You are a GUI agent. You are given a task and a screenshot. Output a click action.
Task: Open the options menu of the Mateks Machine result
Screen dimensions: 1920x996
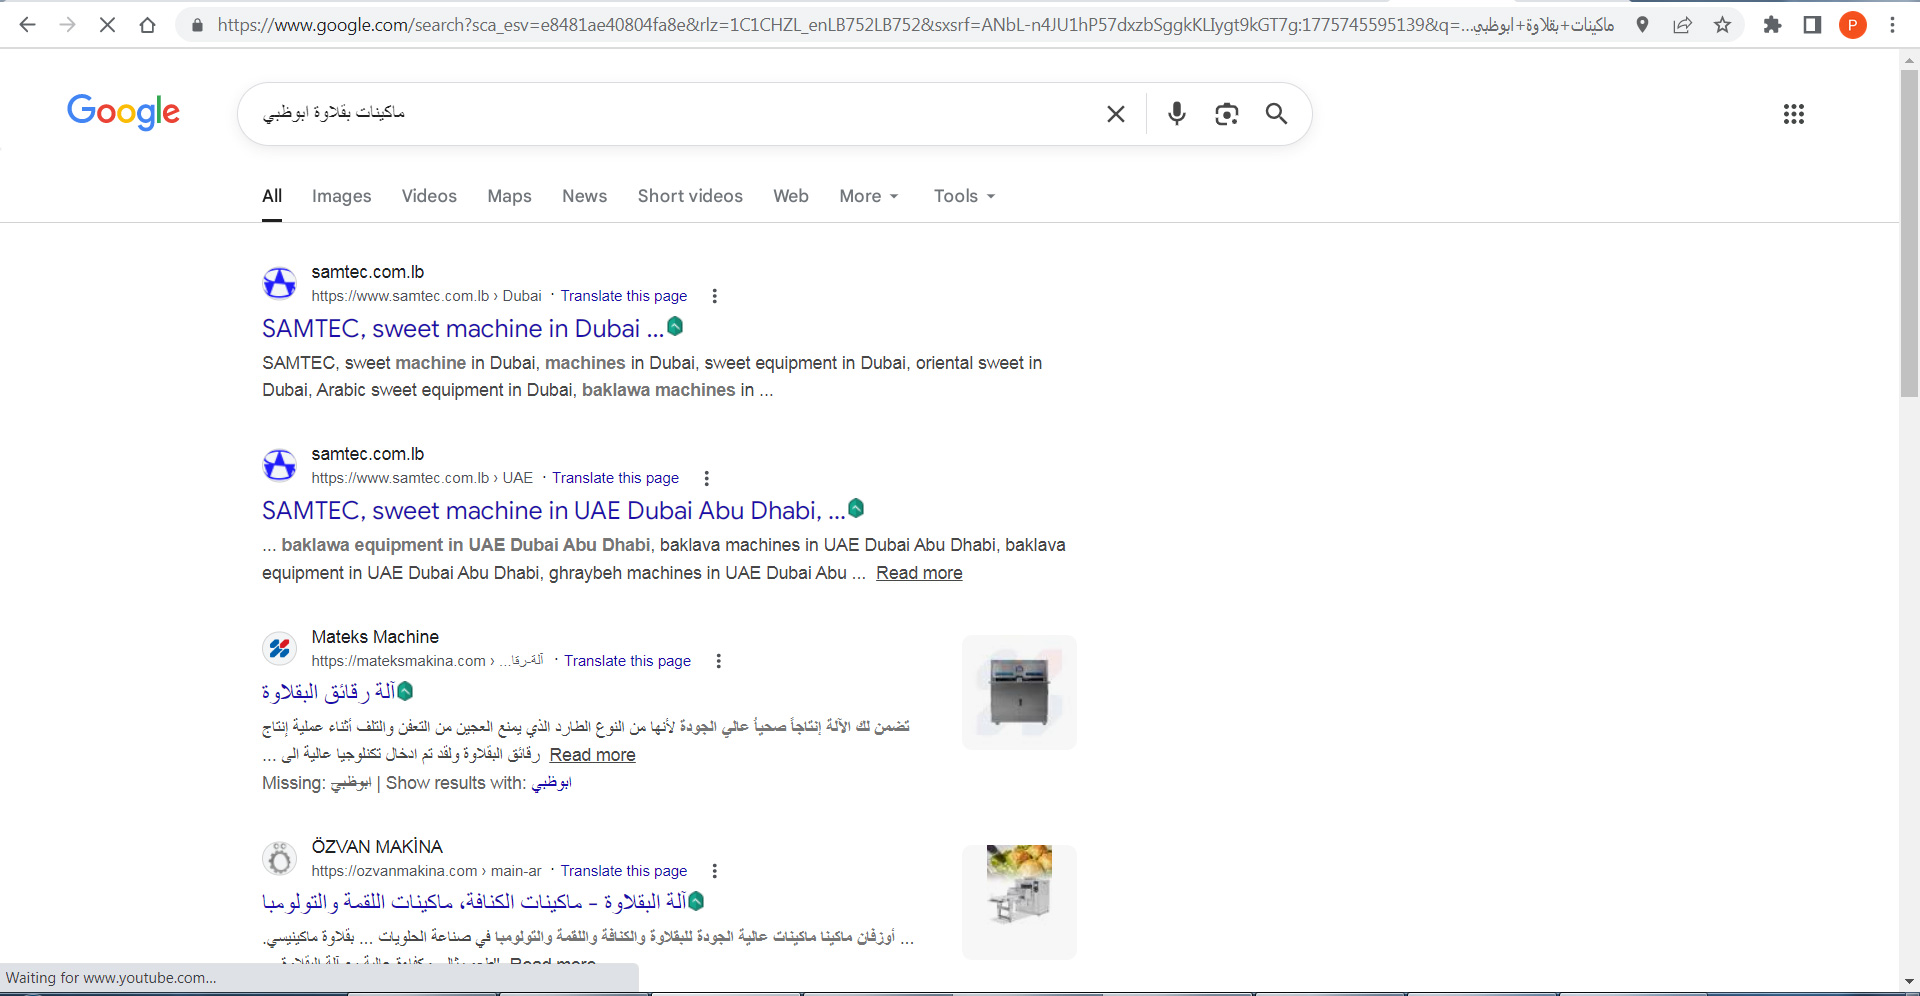(718, 661)
